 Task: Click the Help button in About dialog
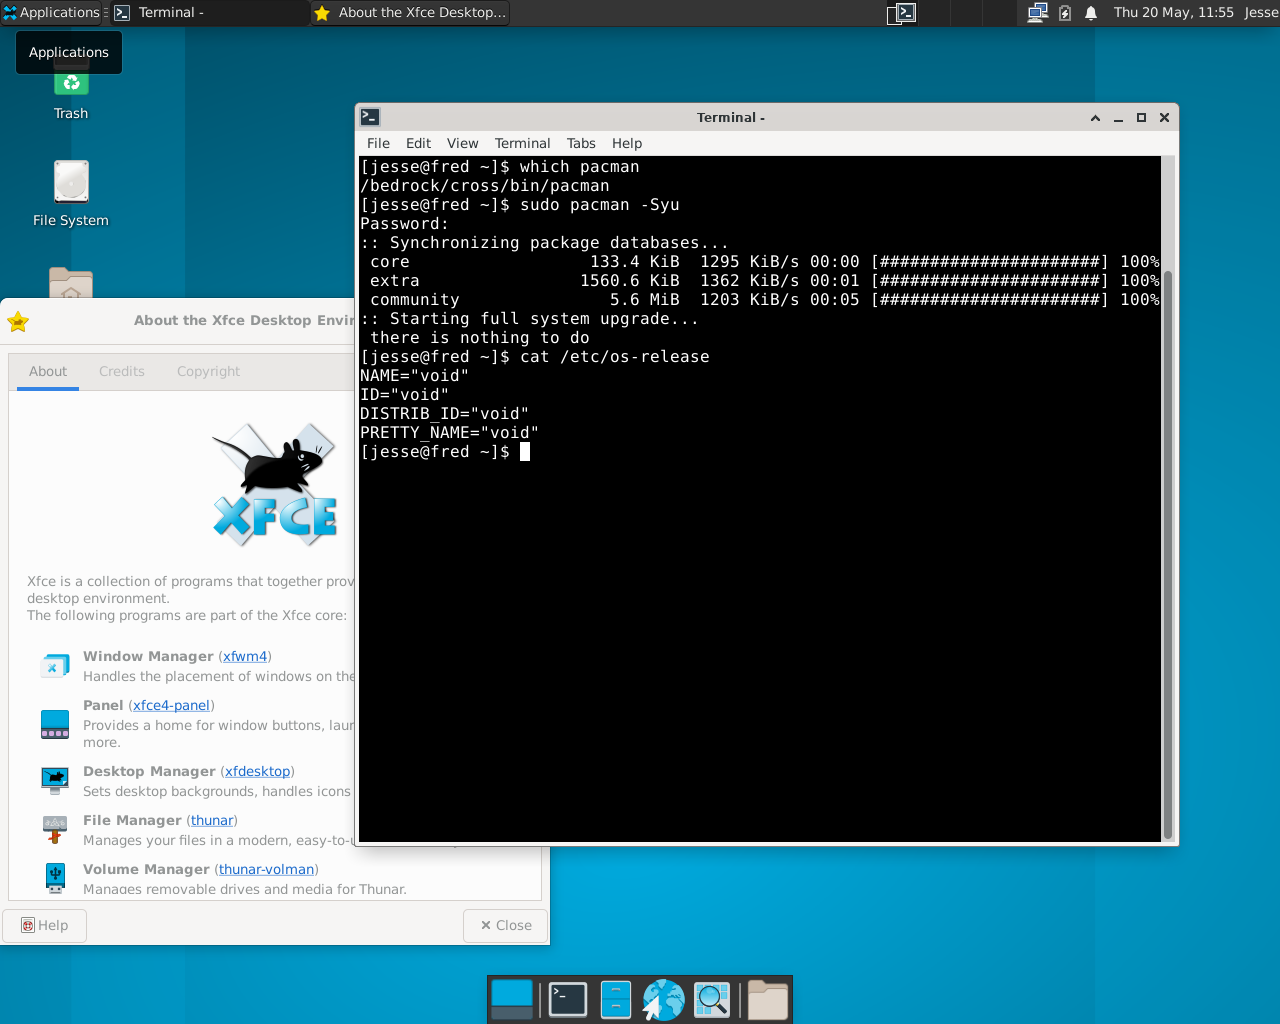45,925
